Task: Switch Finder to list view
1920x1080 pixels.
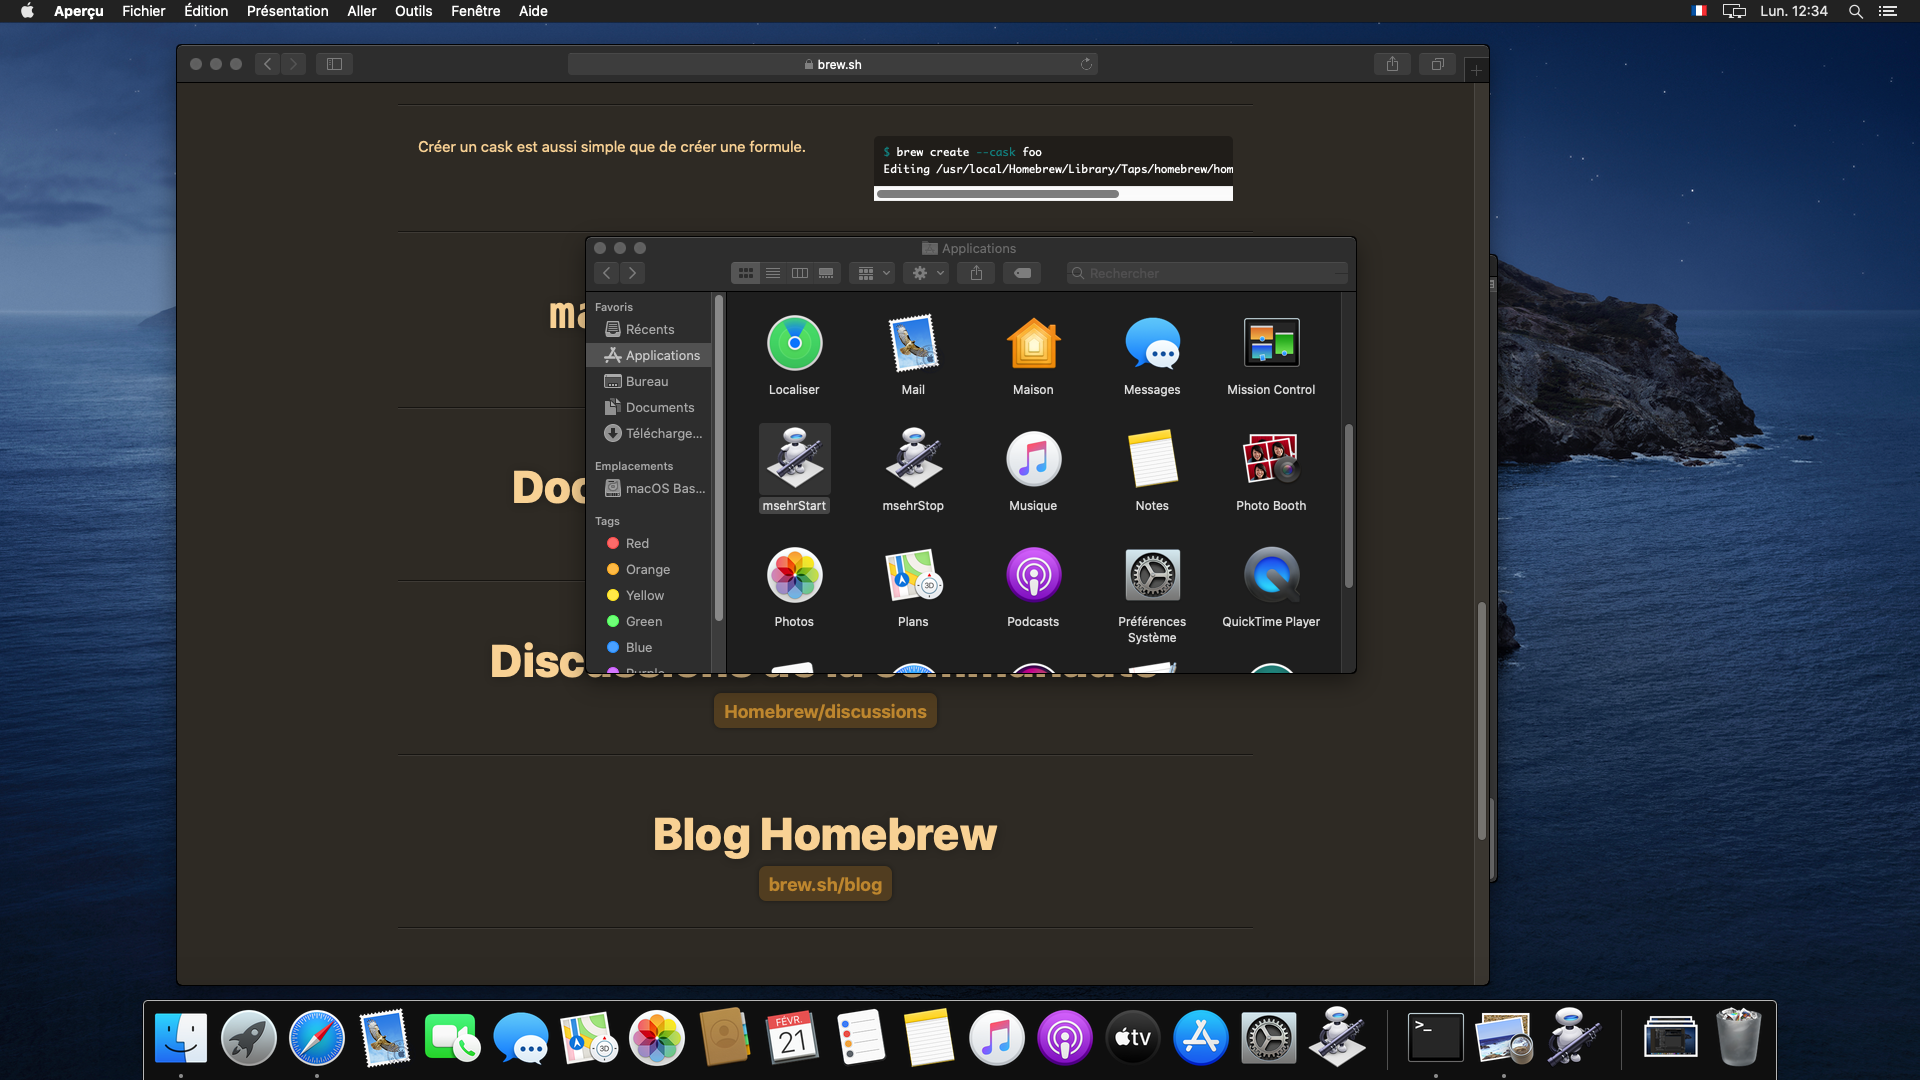Action: click(773, 273)
